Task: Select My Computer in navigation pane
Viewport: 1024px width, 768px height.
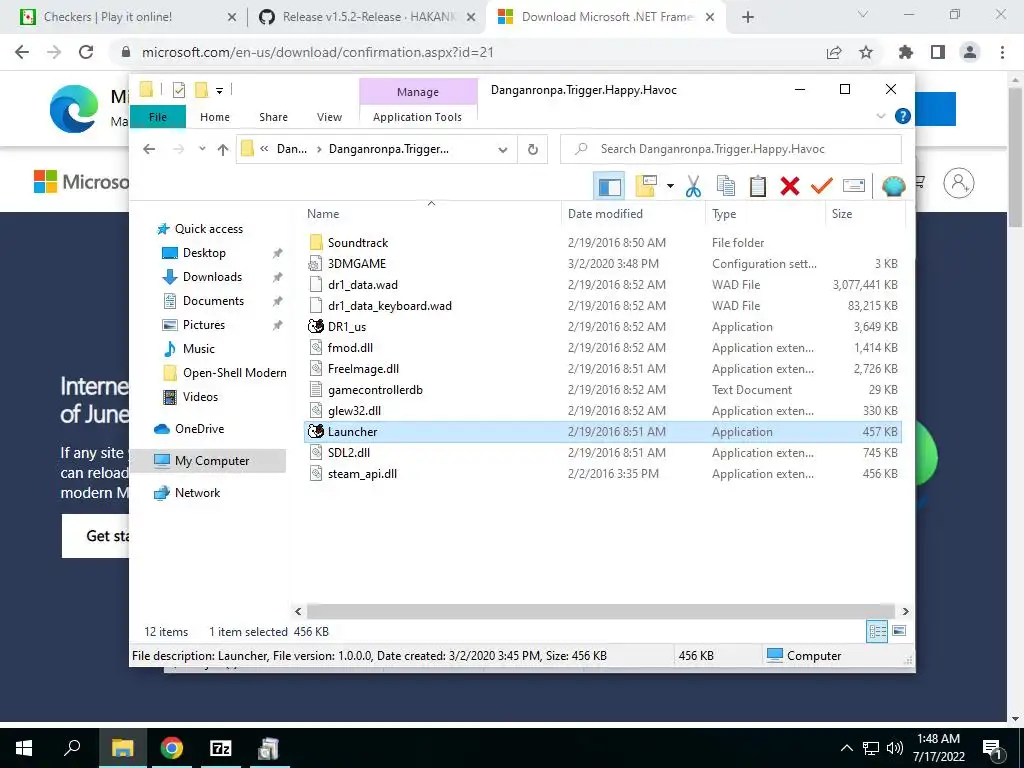Action: 212,461
